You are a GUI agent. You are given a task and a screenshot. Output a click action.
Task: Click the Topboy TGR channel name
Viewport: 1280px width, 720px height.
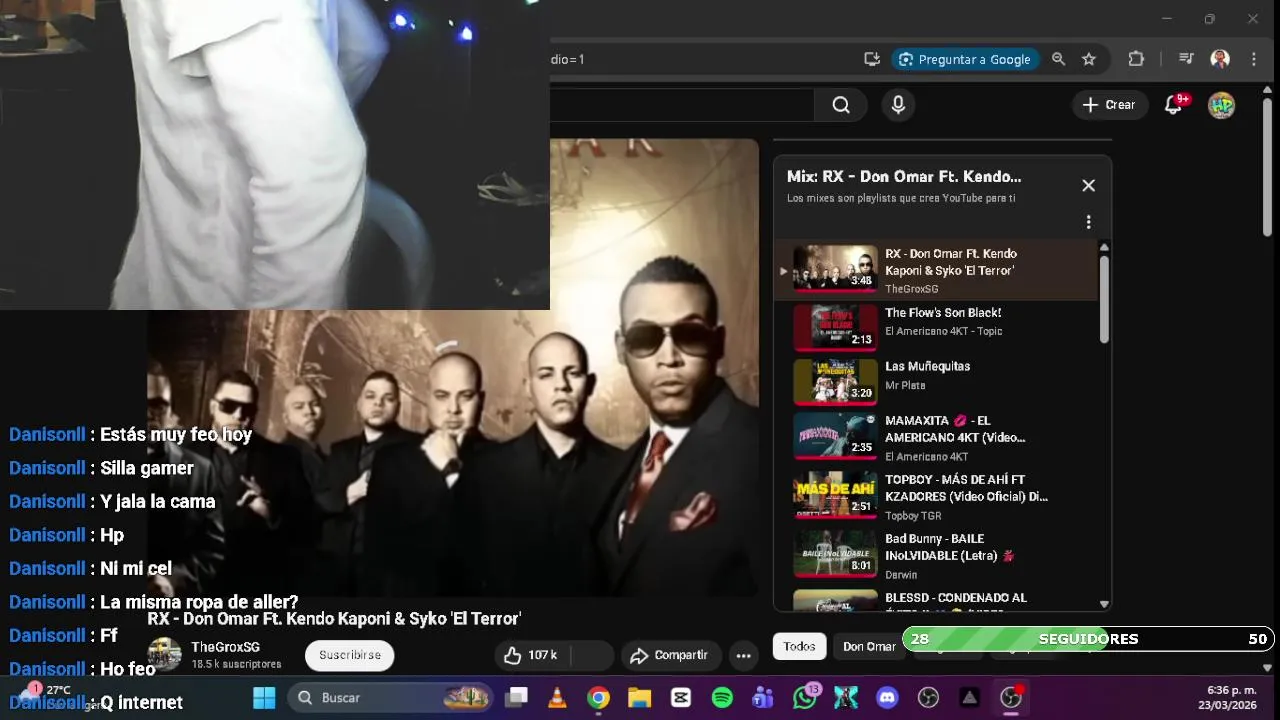[x=913, y=516]
